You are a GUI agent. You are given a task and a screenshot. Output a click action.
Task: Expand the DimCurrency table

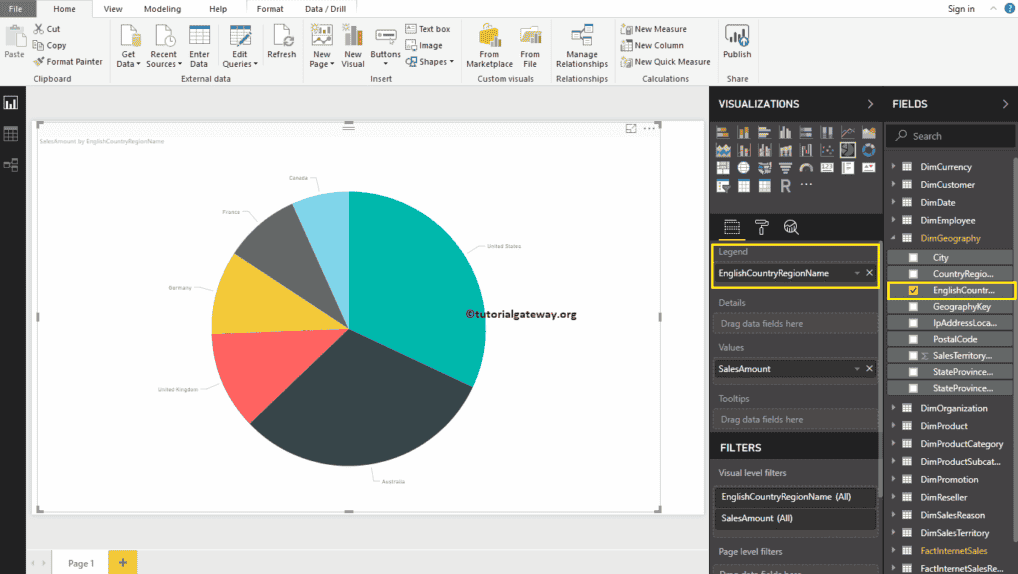[893, 166]
